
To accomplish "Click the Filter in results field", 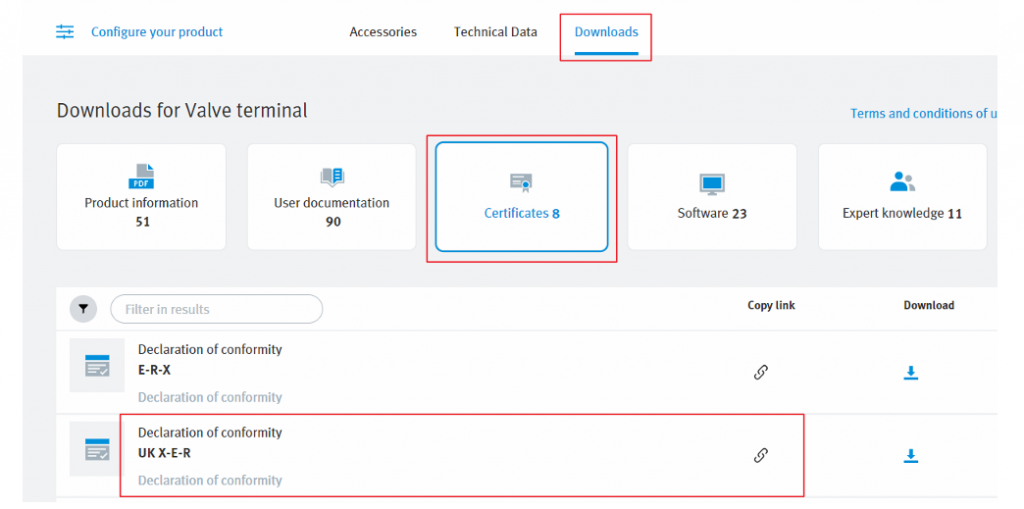I will (217, 309).
